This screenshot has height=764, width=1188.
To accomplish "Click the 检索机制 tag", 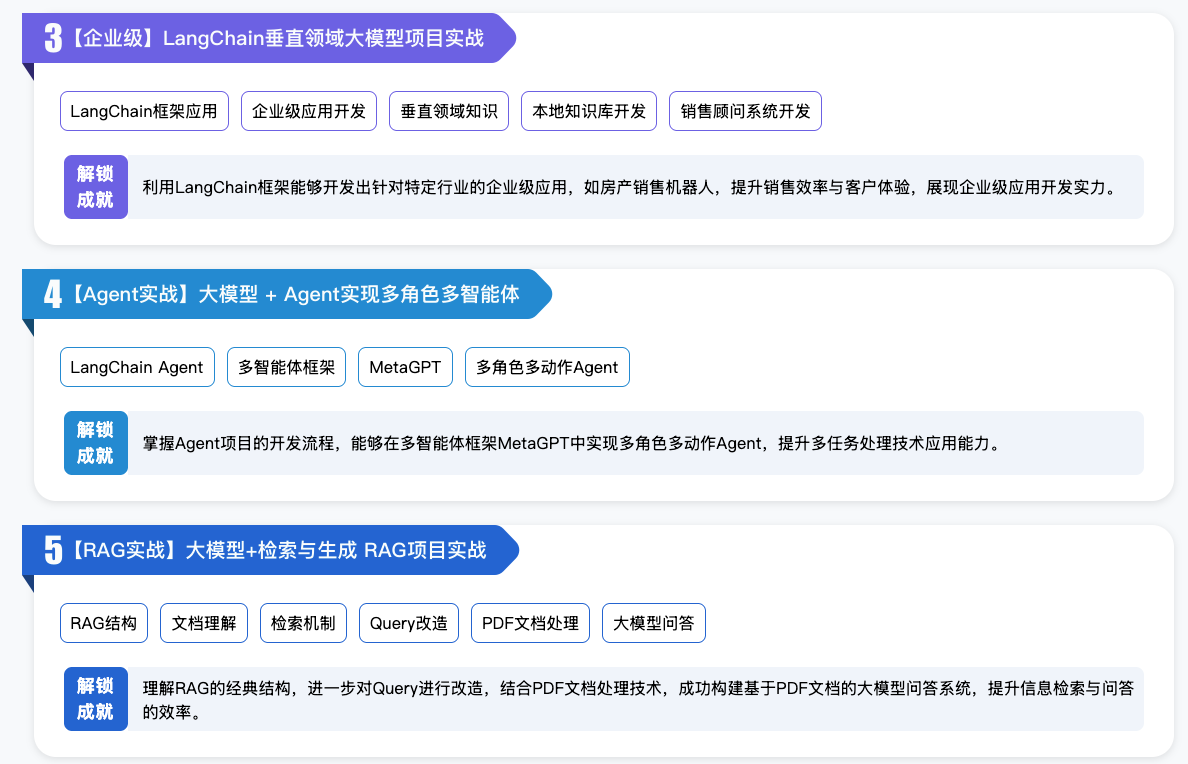I will 303,623.
